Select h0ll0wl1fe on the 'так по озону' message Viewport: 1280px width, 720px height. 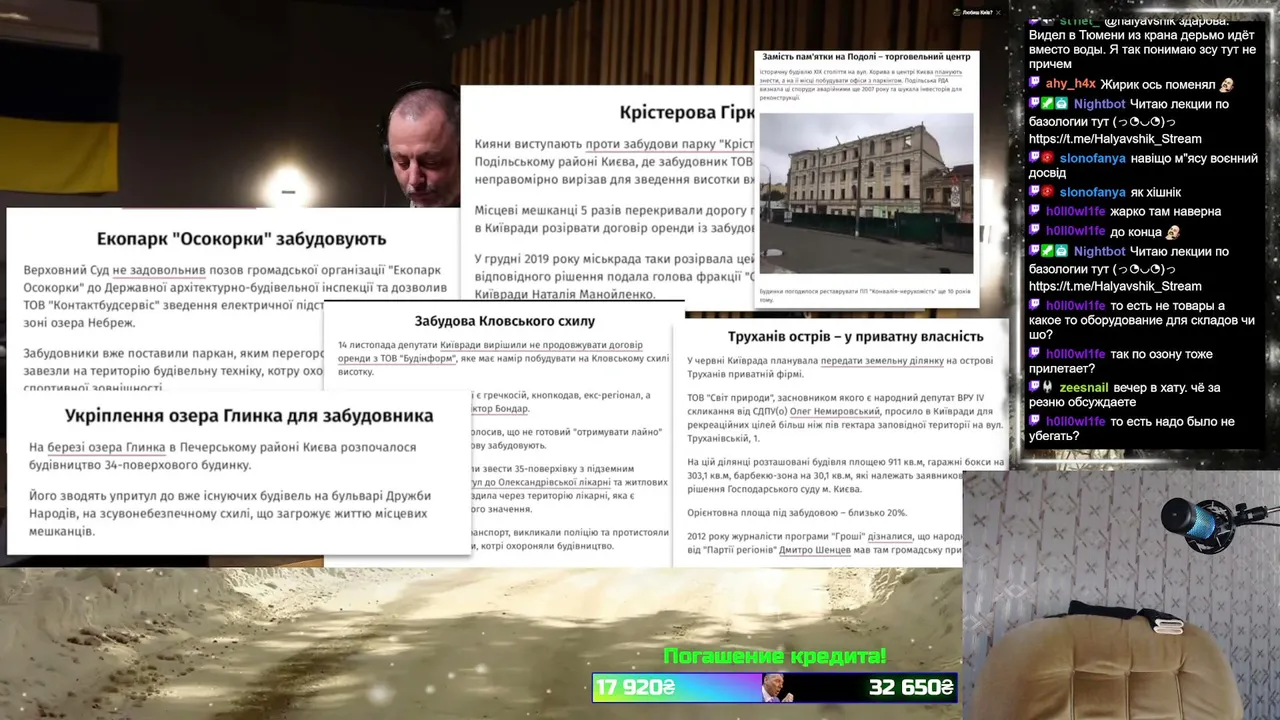point(1076,353)
